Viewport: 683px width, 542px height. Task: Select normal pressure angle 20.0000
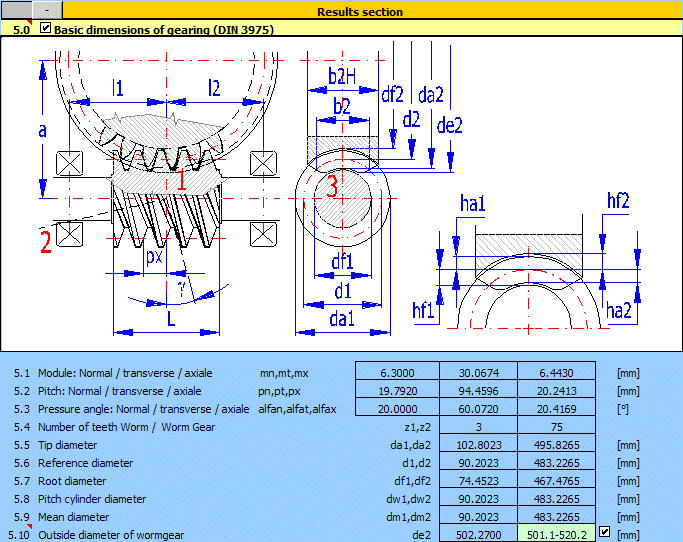click(x=397, y=409)
